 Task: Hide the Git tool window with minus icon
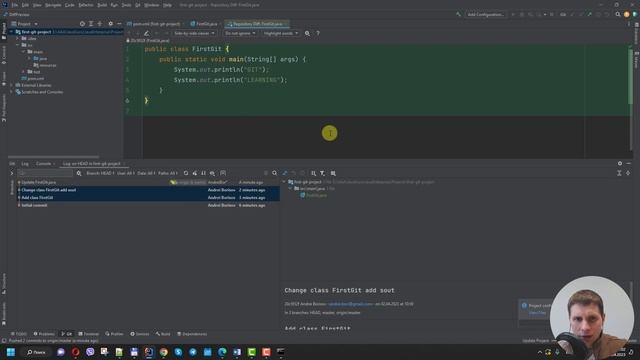[x=629, y=164]
